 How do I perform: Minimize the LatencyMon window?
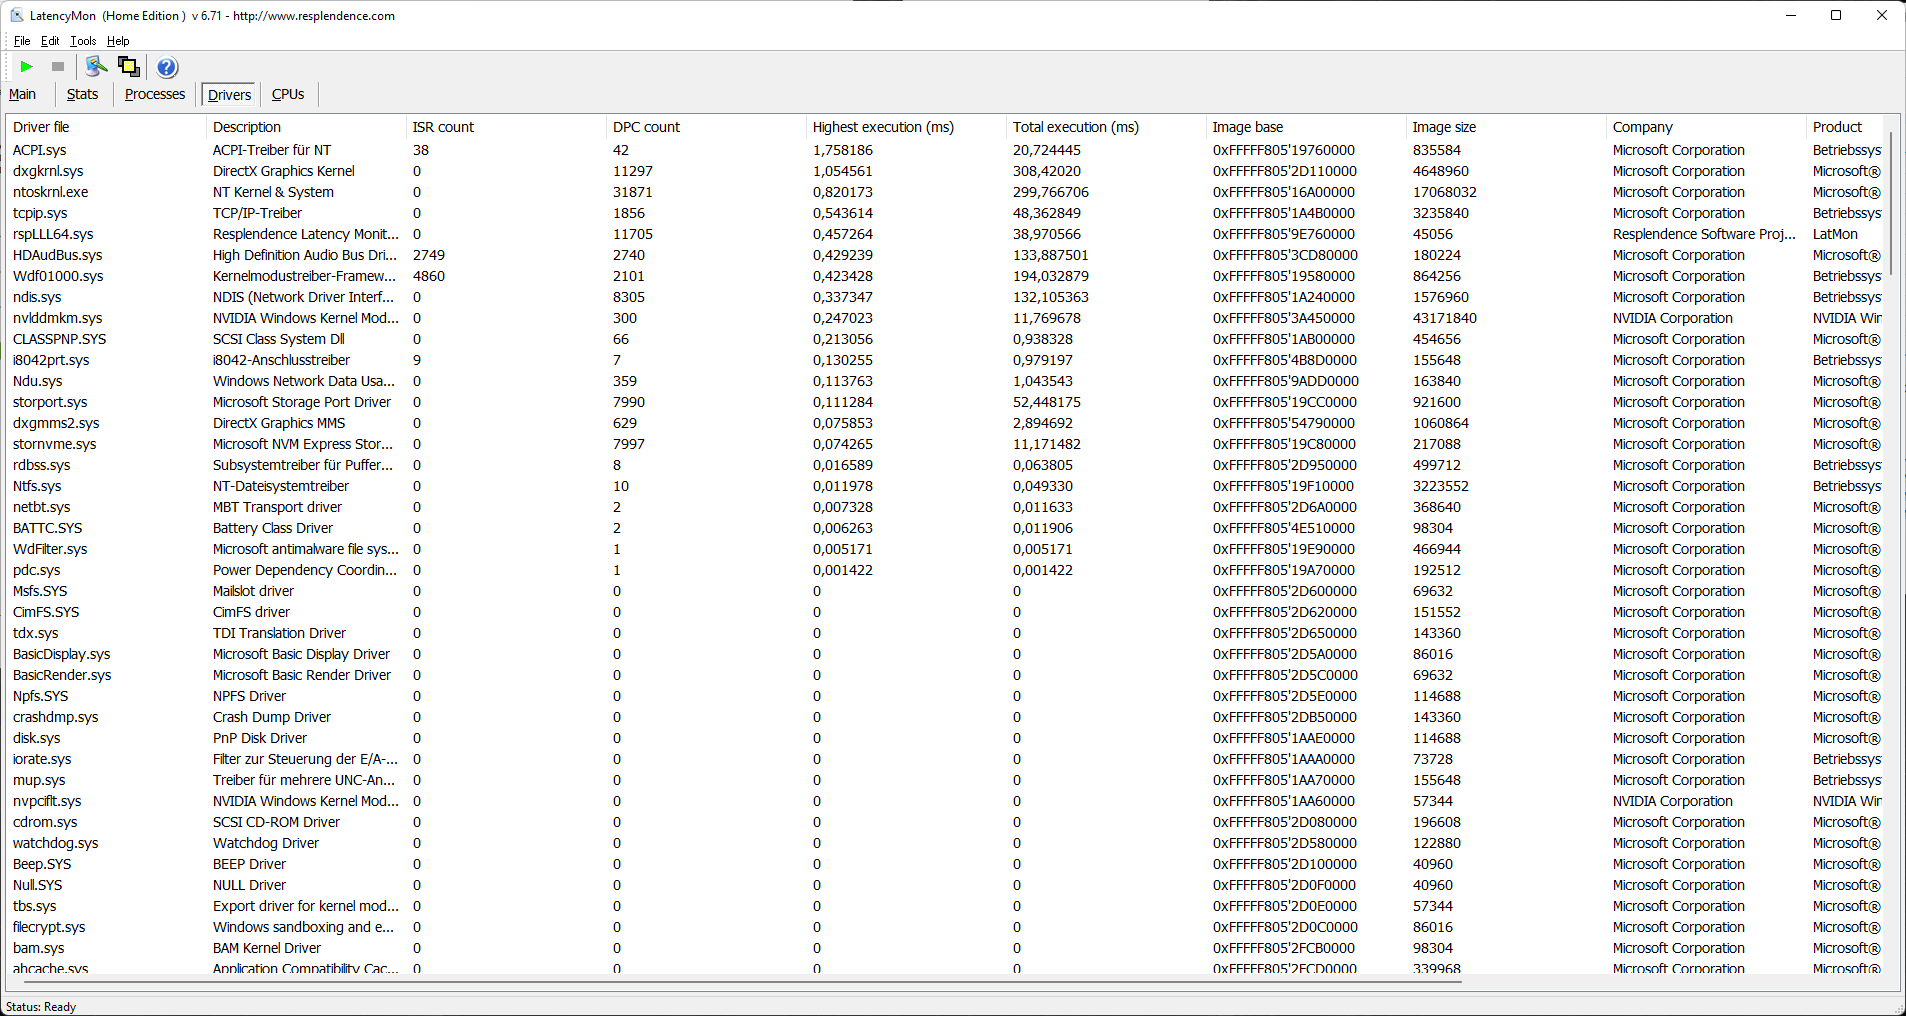tap(1790, 15)
